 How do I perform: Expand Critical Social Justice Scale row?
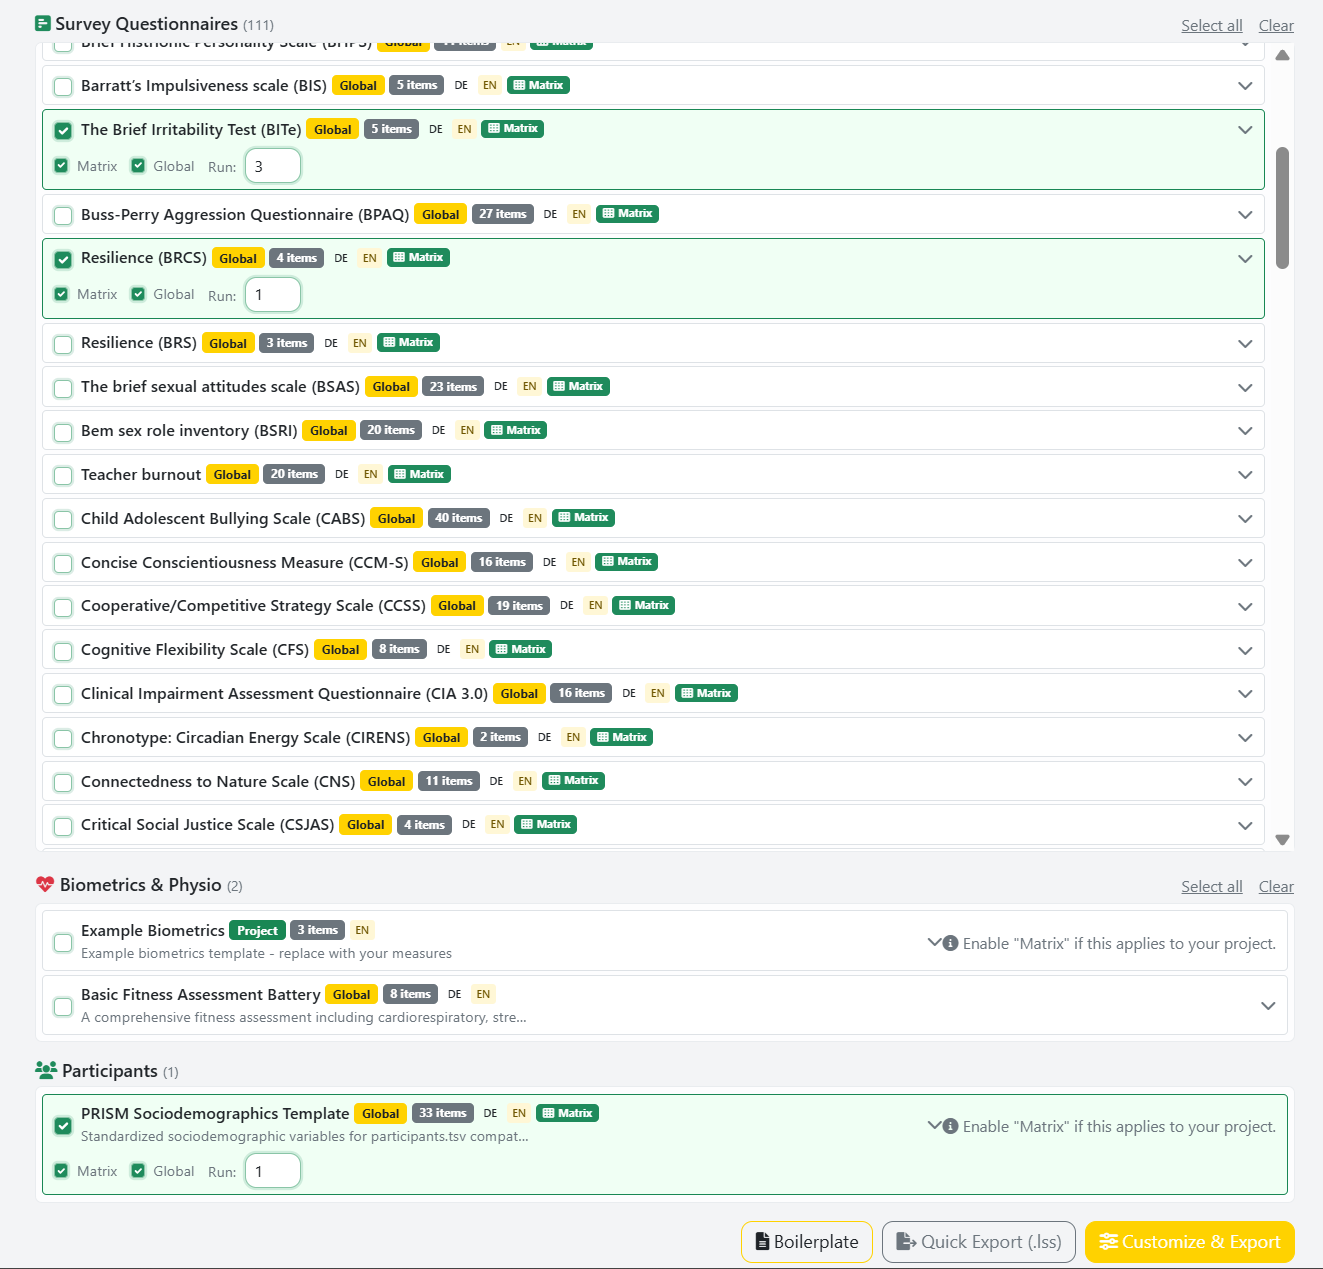pyautogui.click(x=1245, y=826)
